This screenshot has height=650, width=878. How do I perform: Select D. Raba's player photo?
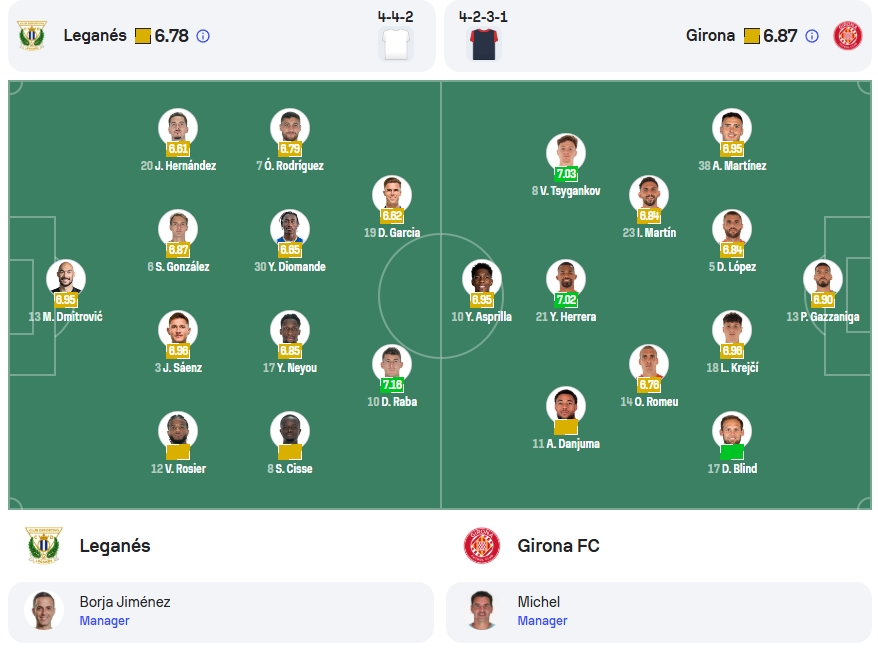pos(392,364)
